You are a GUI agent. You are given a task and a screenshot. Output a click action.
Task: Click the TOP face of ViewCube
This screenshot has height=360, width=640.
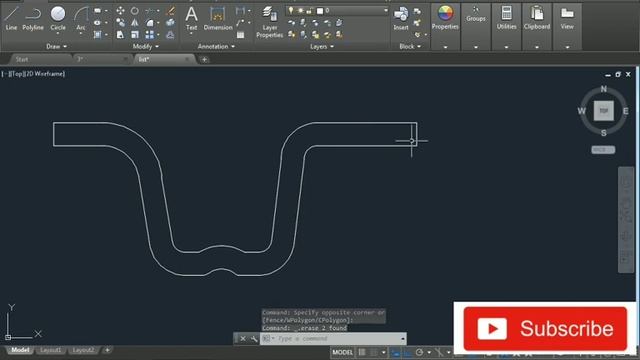point(604,111)
